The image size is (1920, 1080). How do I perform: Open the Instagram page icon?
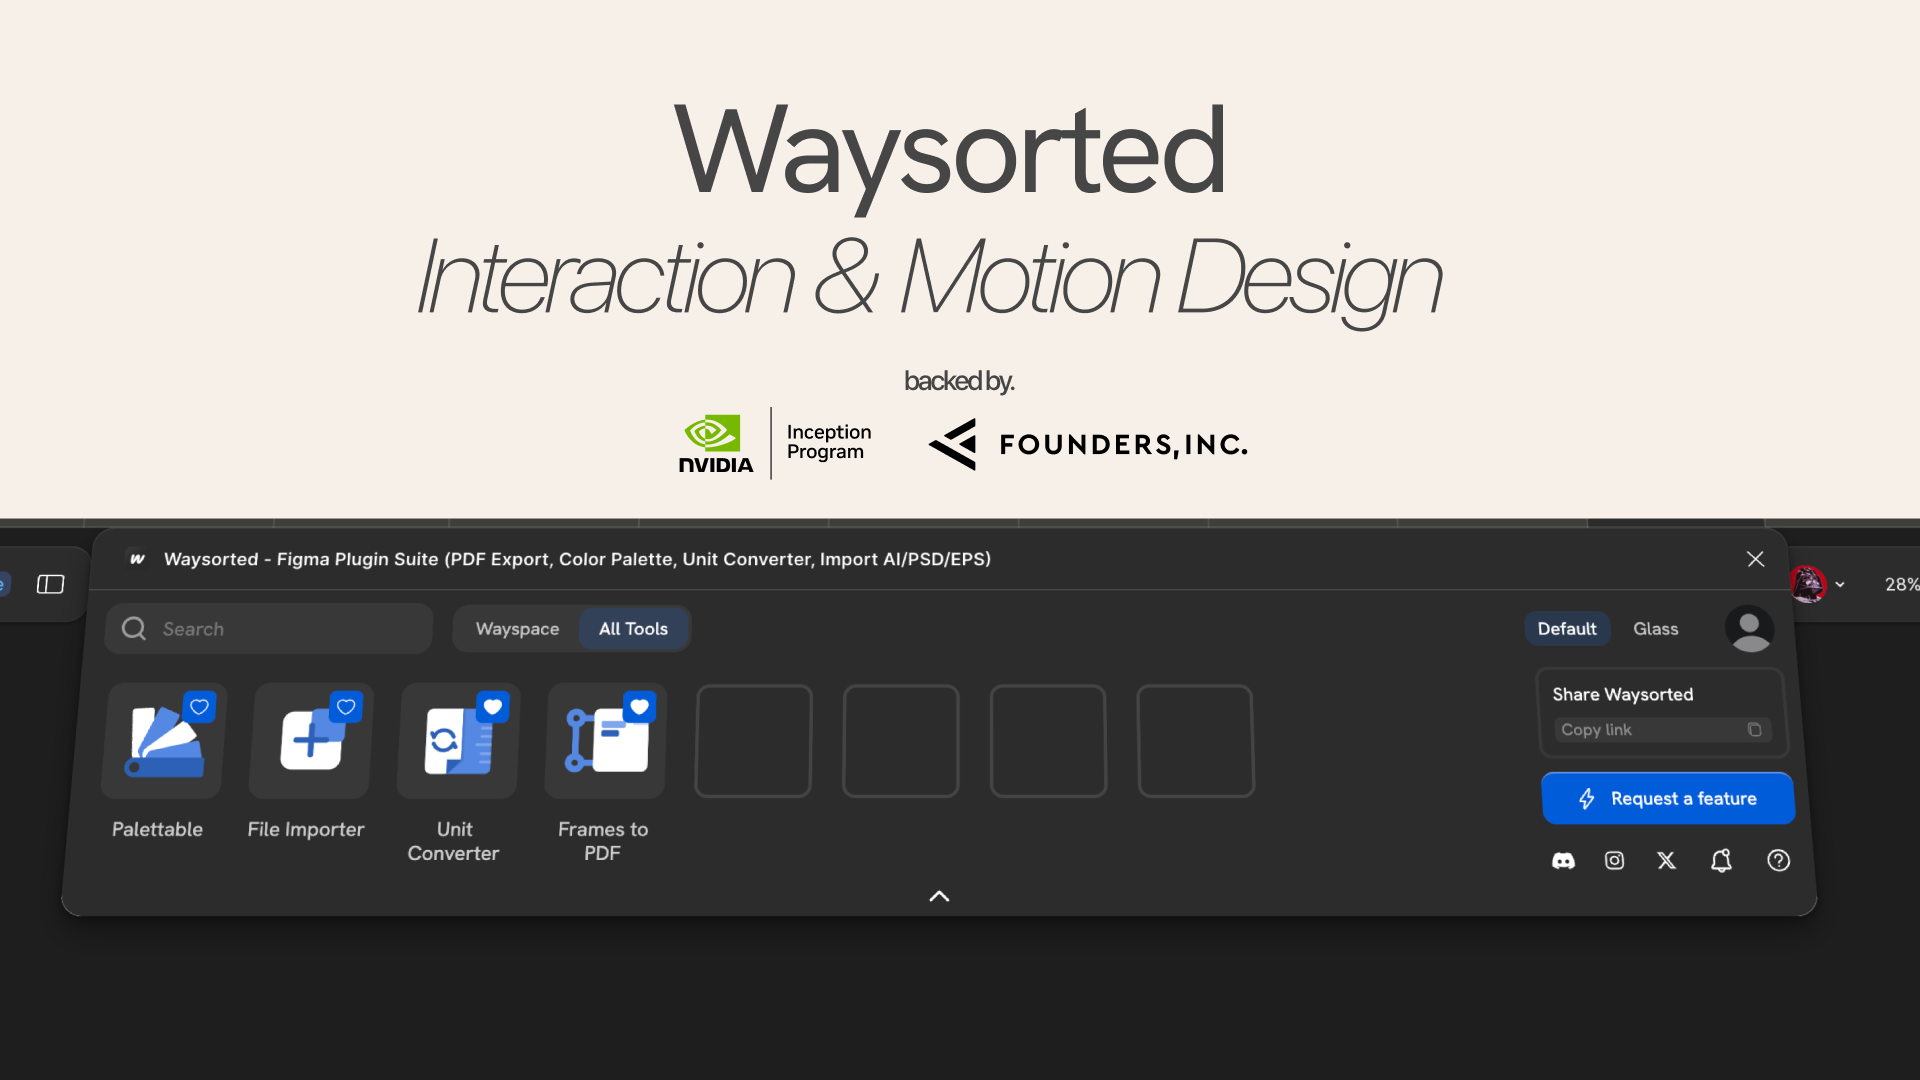1614,861
